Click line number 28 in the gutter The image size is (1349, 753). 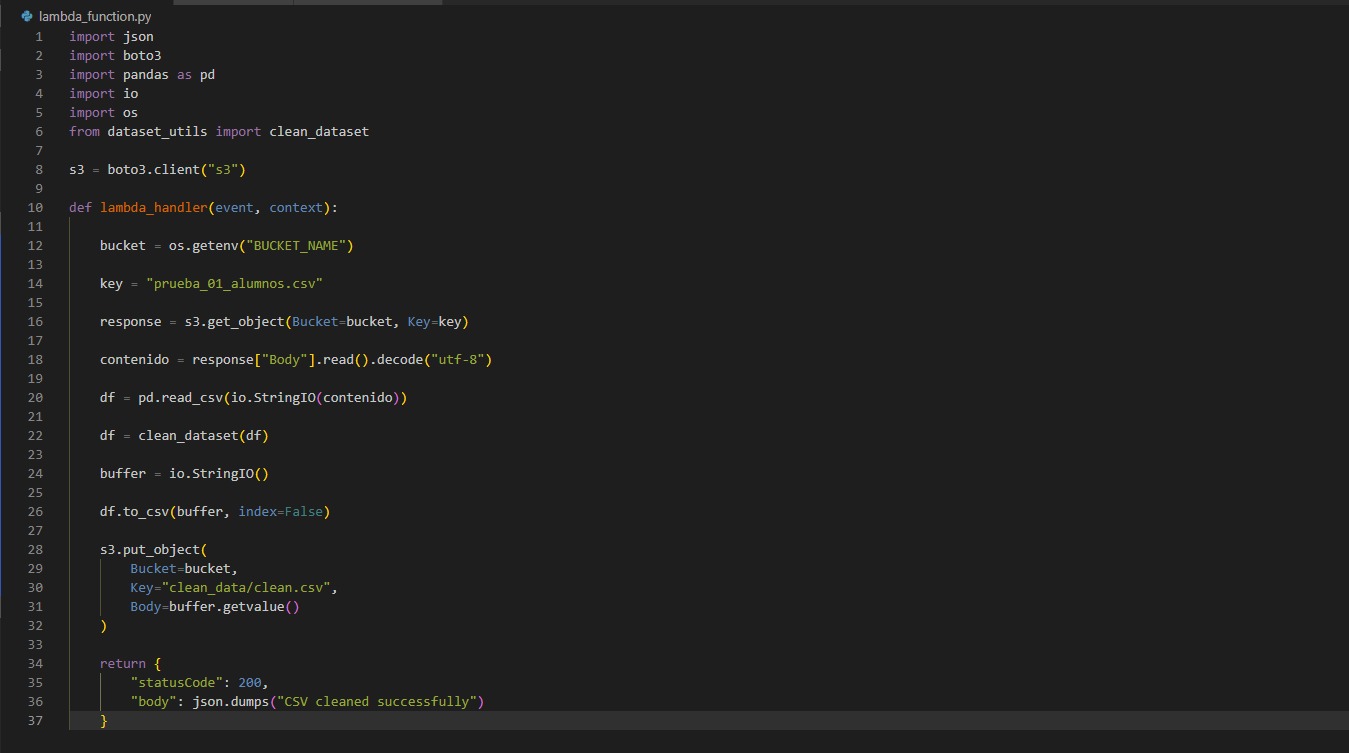pos(36,550)
